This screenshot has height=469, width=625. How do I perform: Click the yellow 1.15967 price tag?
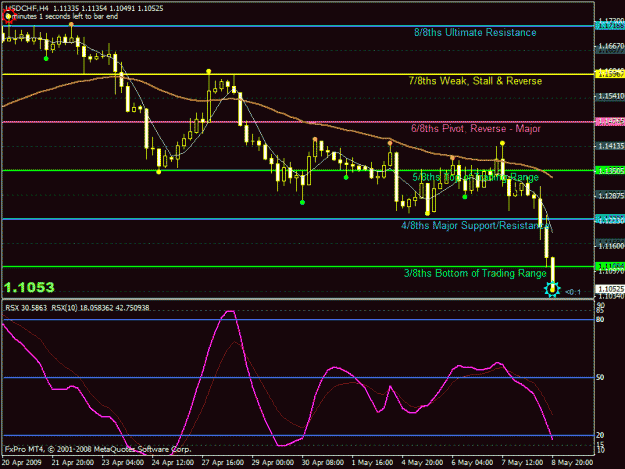coord(609,74)
